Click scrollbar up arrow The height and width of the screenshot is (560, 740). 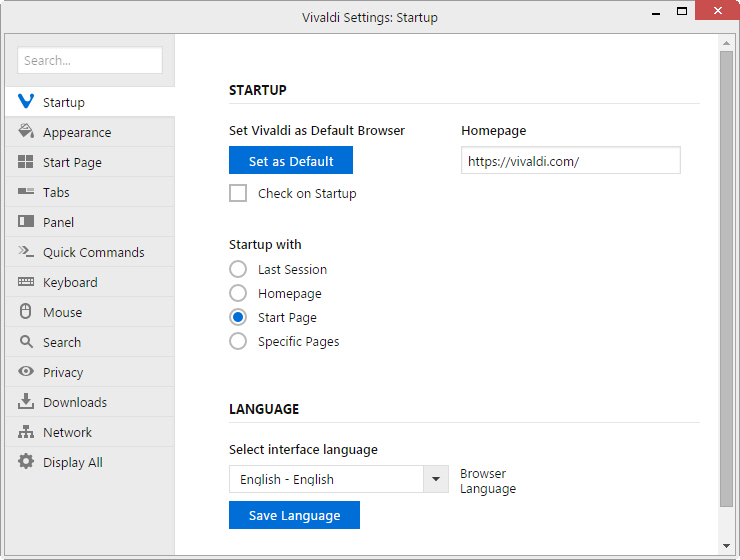coord(726,43)
